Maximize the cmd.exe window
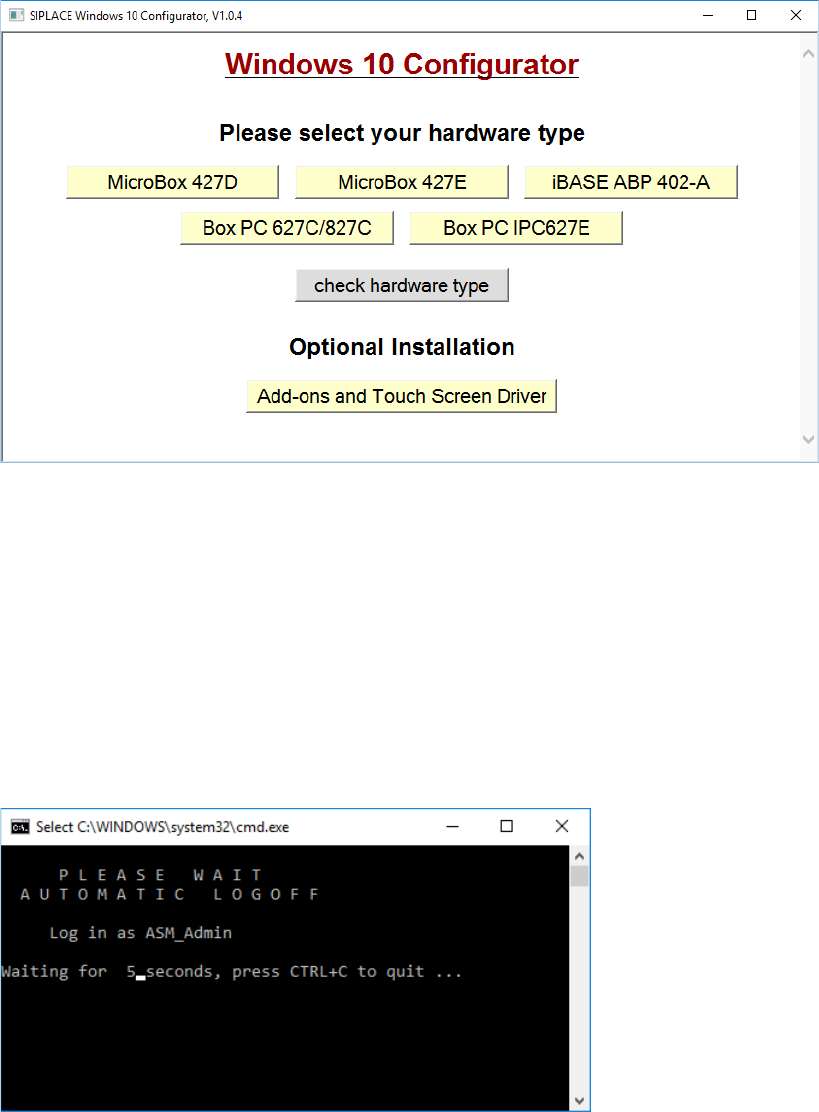Image resolution: width=819 pixels, height=1112 pixels. [x=506, y=826]
